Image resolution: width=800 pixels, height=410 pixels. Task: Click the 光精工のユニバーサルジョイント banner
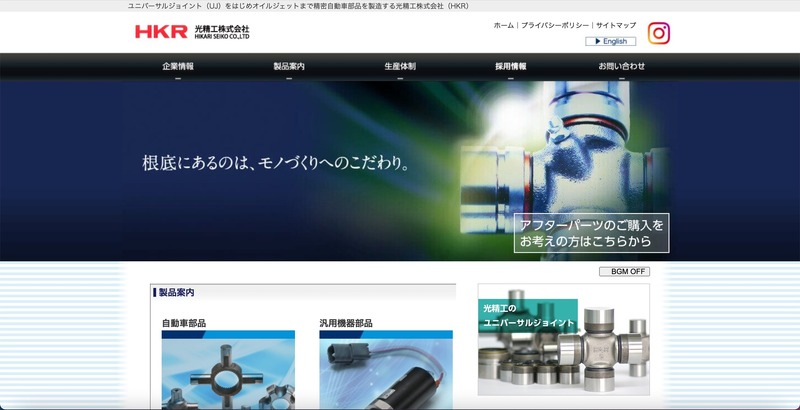coord(563,340)
